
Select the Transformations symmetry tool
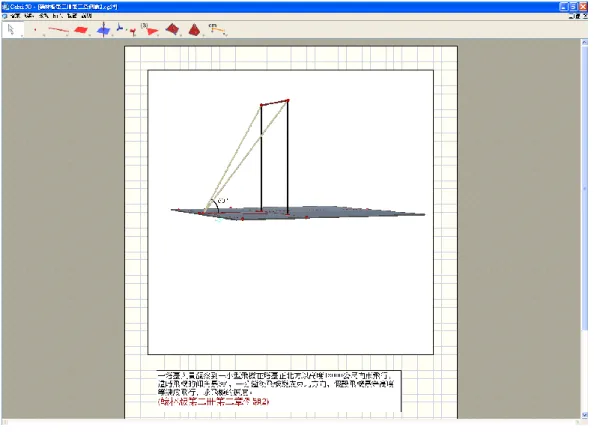pos(127,30)
